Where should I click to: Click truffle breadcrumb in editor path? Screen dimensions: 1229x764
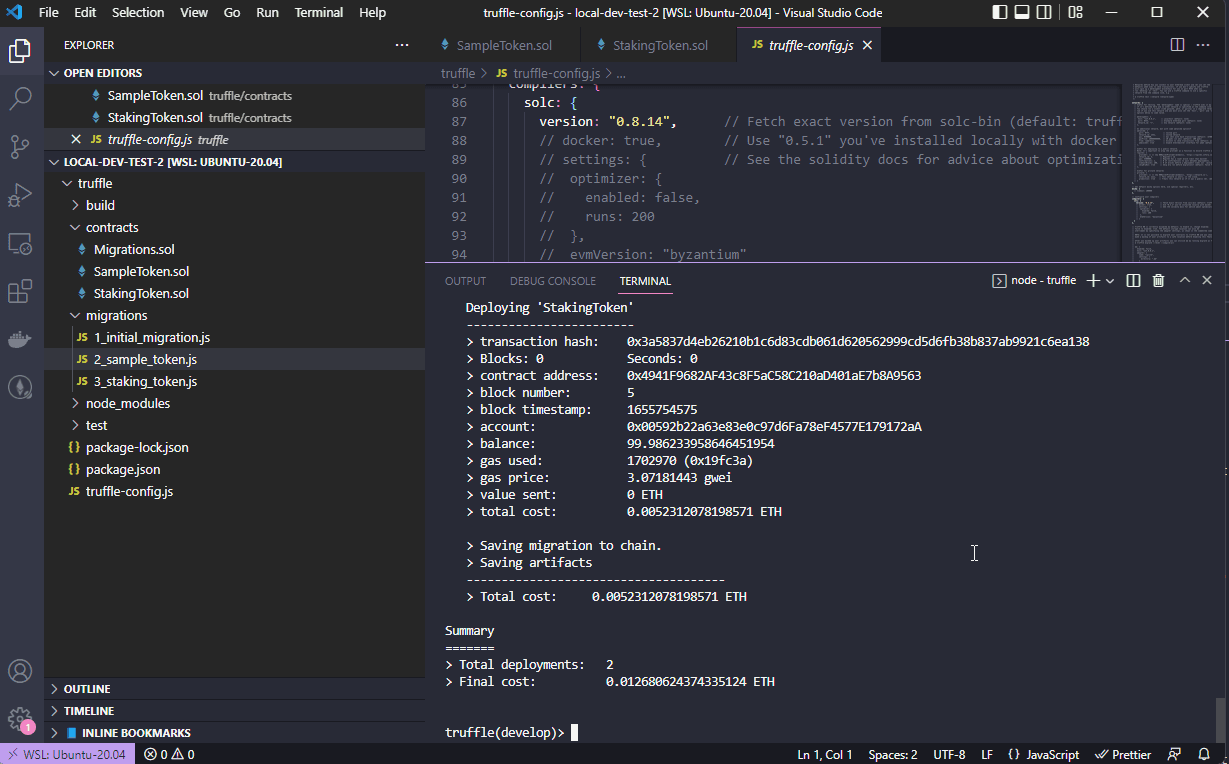tap(458, 73)
